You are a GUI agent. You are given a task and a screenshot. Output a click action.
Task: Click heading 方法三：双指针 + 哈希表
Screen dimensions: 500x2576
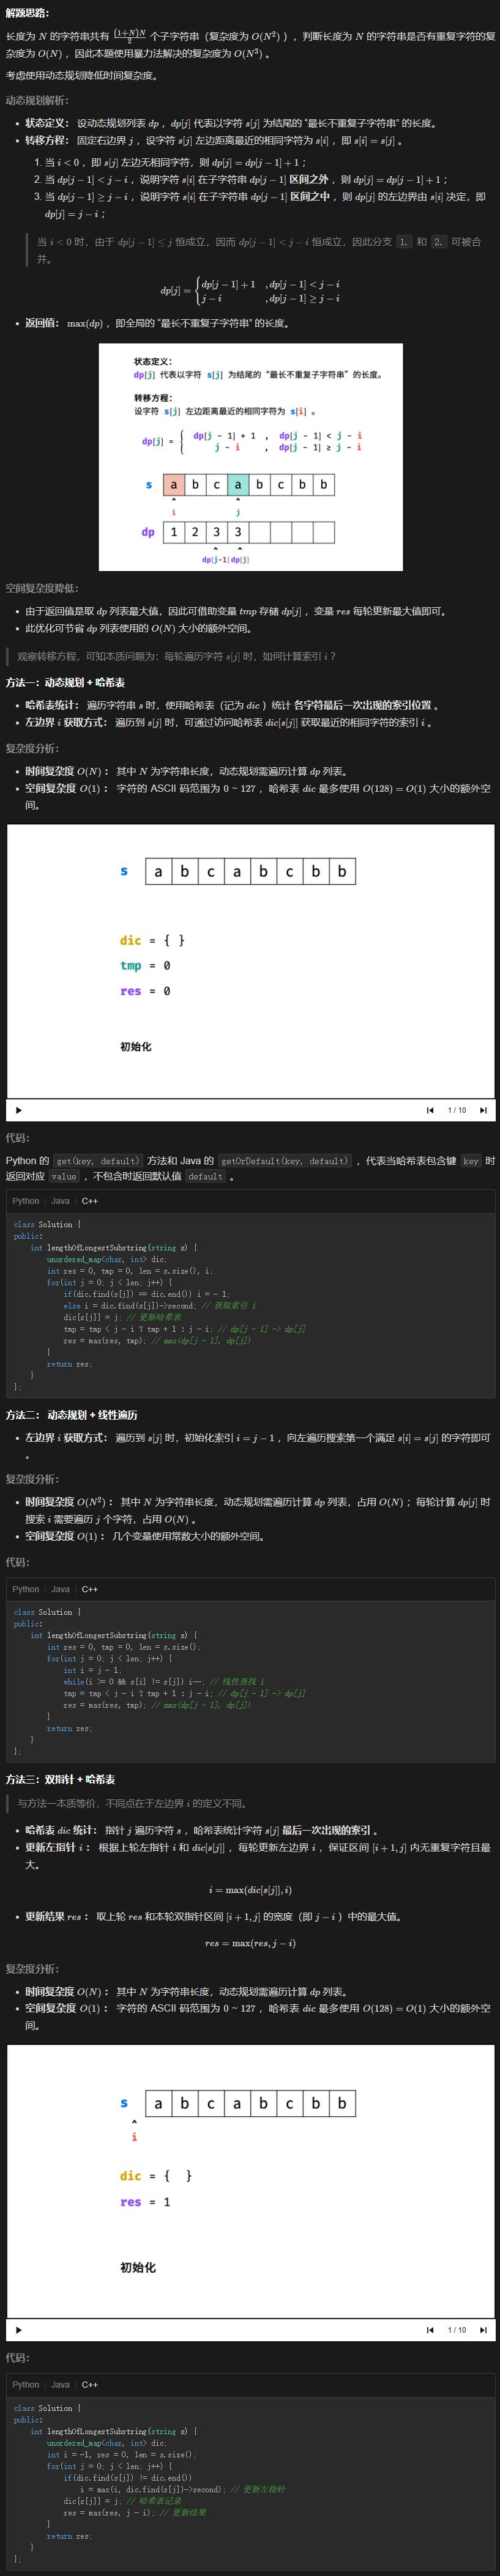[60, 1780]
